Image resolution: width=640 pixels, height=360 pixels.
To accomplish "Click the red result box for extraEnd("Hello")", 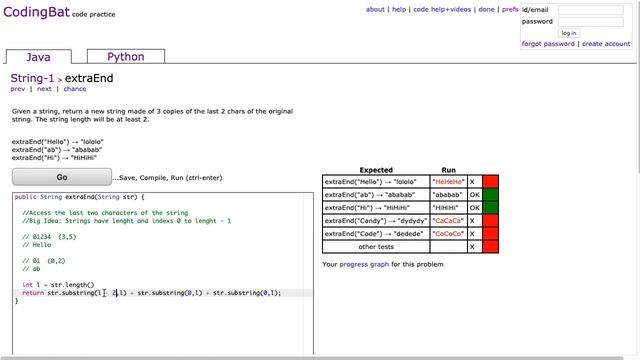I will point(490,182).
